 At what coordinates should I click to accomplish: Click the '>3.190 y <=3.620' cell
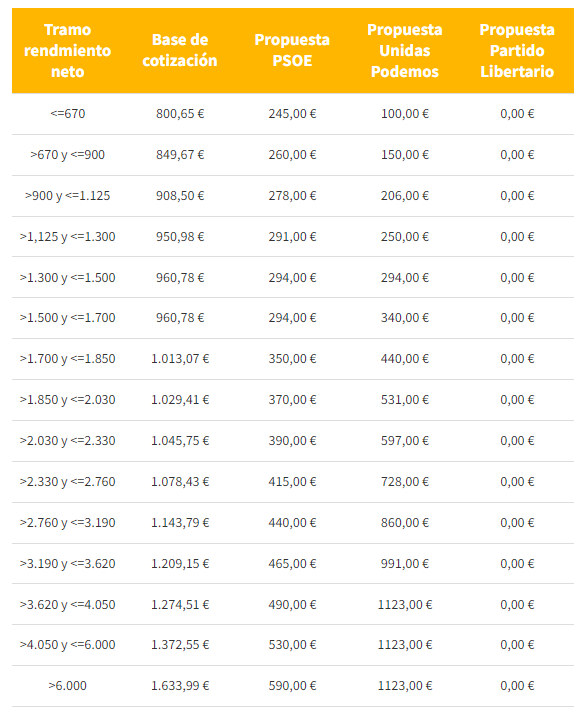(x=68, y=563)
